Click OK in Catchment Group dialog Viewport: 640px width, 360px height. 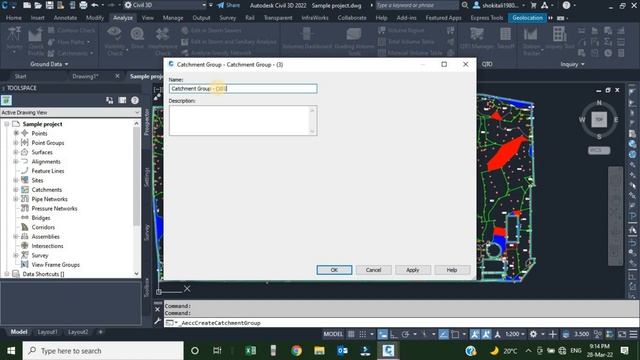(334, 270)
